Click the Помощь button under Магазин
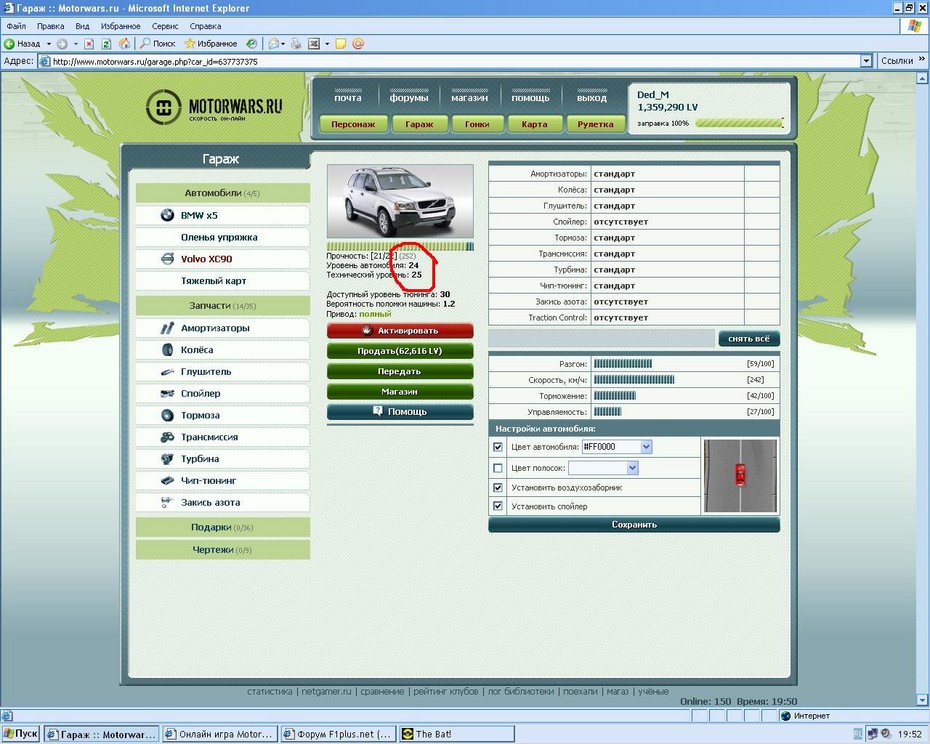This screenshot has height=744, width=930. [400, 412]
